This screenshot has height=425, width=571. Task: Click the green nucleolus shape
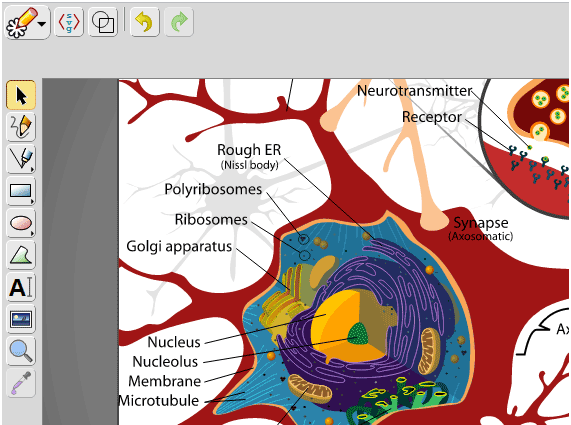[359, 334]
